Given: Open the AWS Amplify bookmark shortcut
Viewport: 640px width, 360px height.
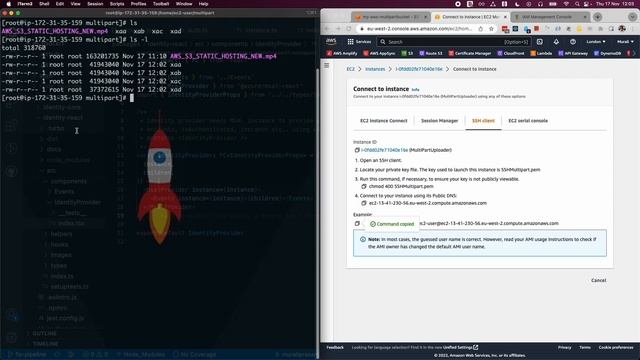Looking at the screenshot, I should (x=342, y=53).
